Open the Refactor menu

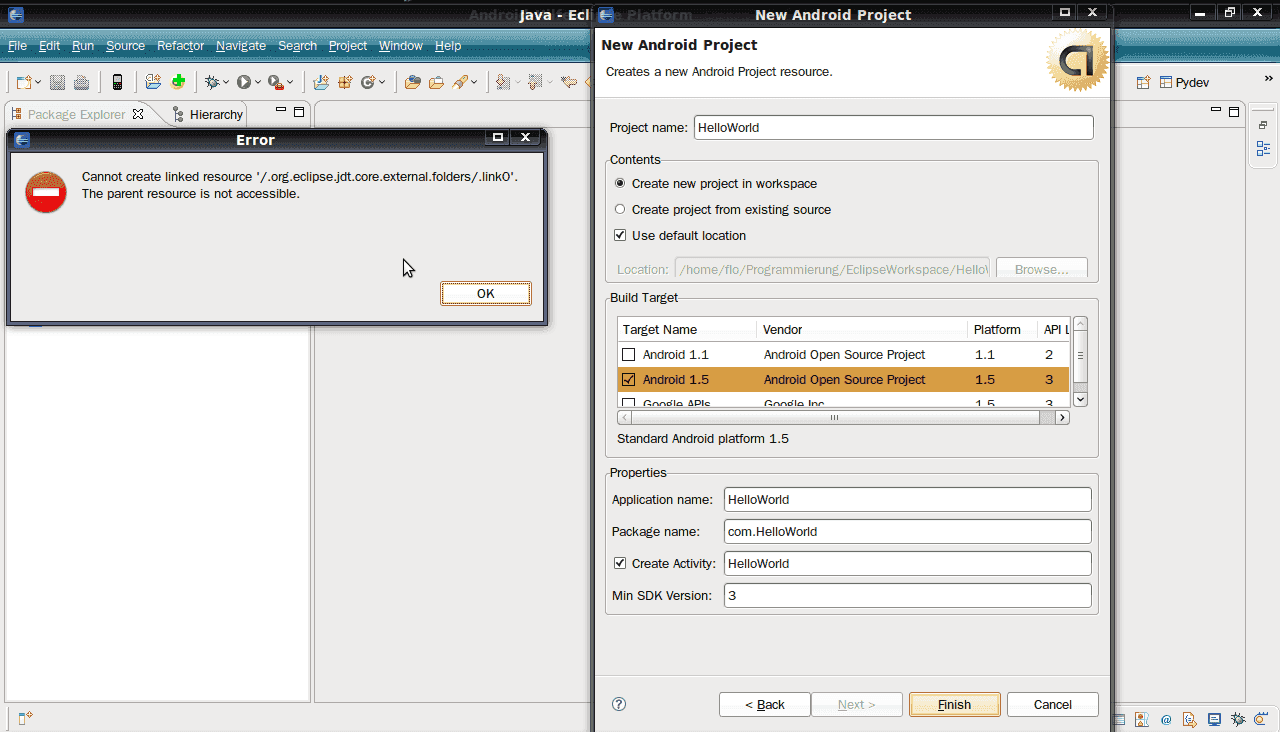pos(180,46)
